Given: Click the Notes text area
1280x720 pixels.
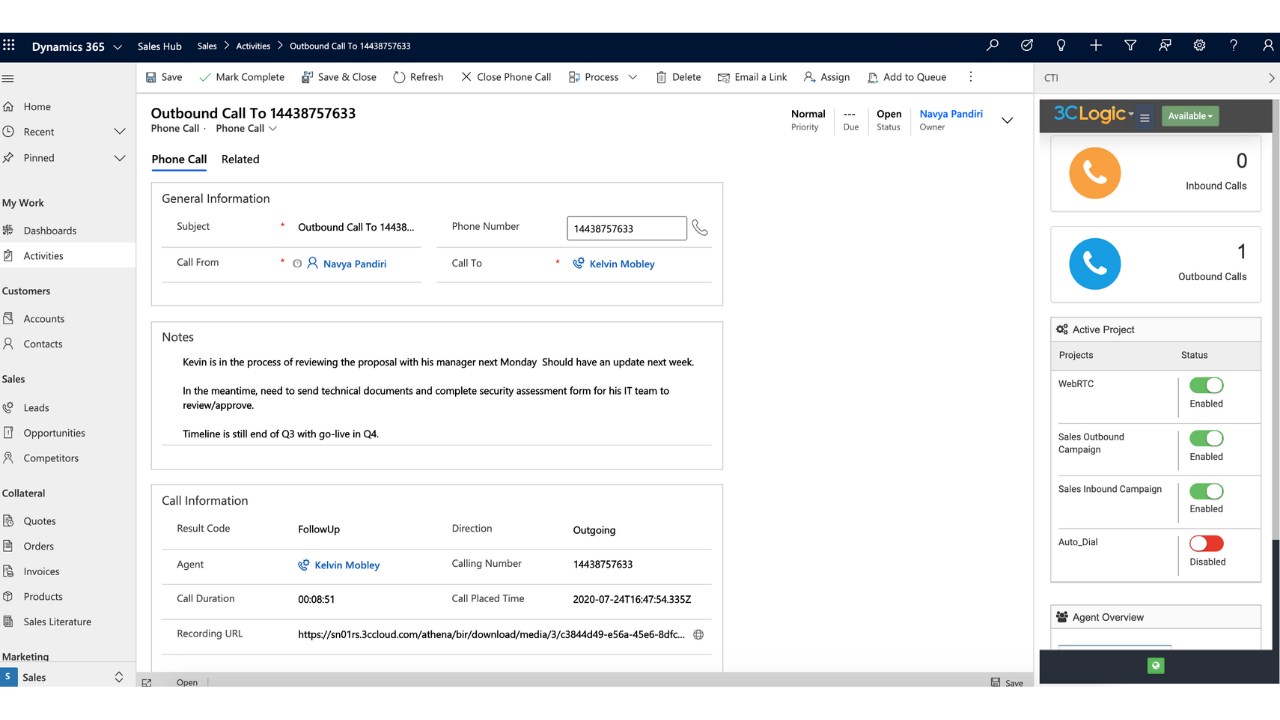Looking at the screenshot, I should (x=437, y=398).
